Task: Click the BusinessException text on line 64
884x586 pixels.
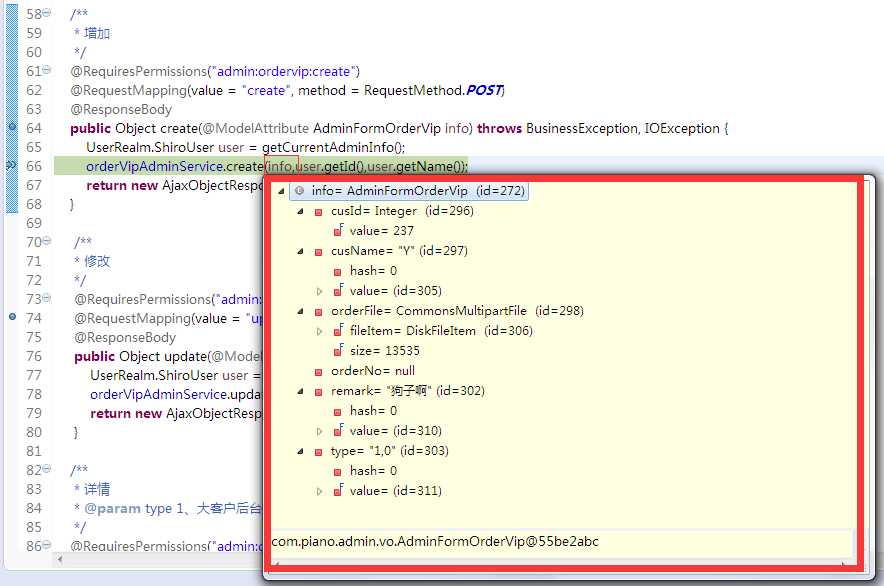Action: click(x=581, y=129)
